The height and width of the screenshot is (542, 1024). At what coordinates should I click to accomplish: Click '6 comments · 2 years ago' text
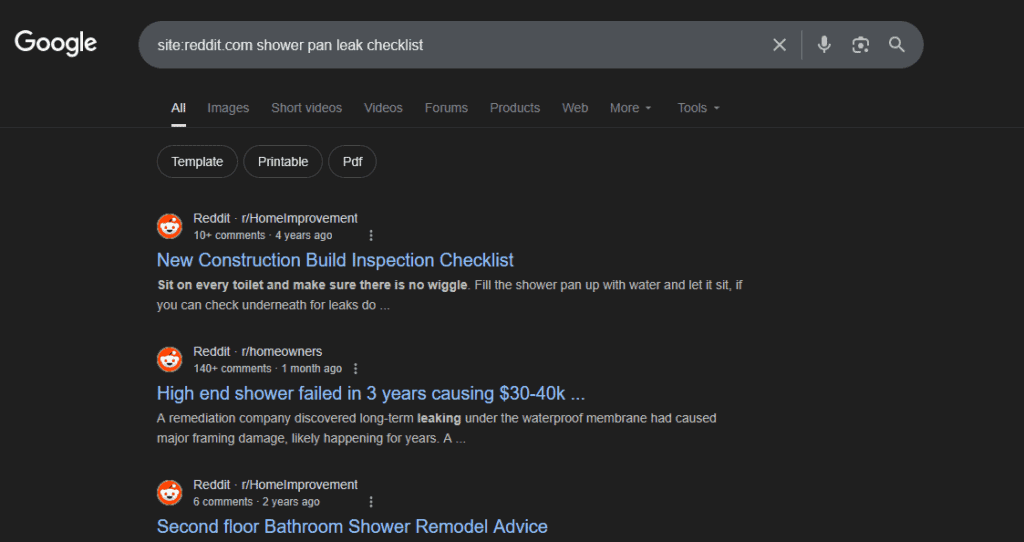pyautogui.click(x=256, y=502)
